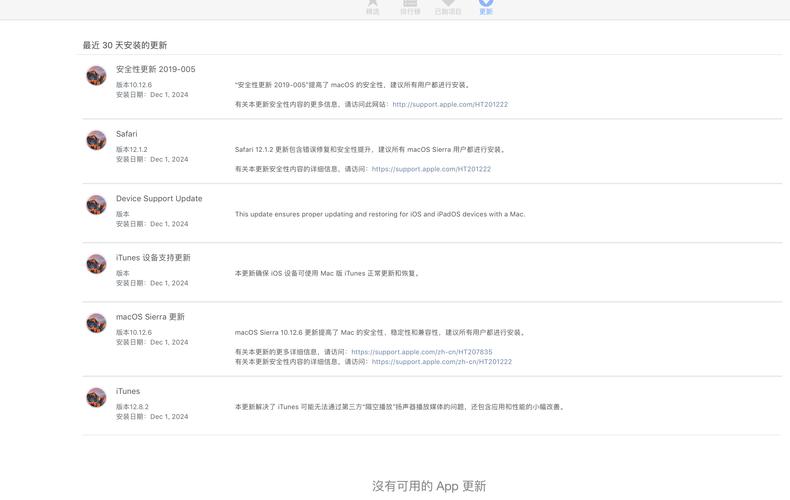This screenshot has width=790, height=500.
Task: Click the "安全性更新 2019-005"提高了 macOS description
Action: tap(353, 85)
